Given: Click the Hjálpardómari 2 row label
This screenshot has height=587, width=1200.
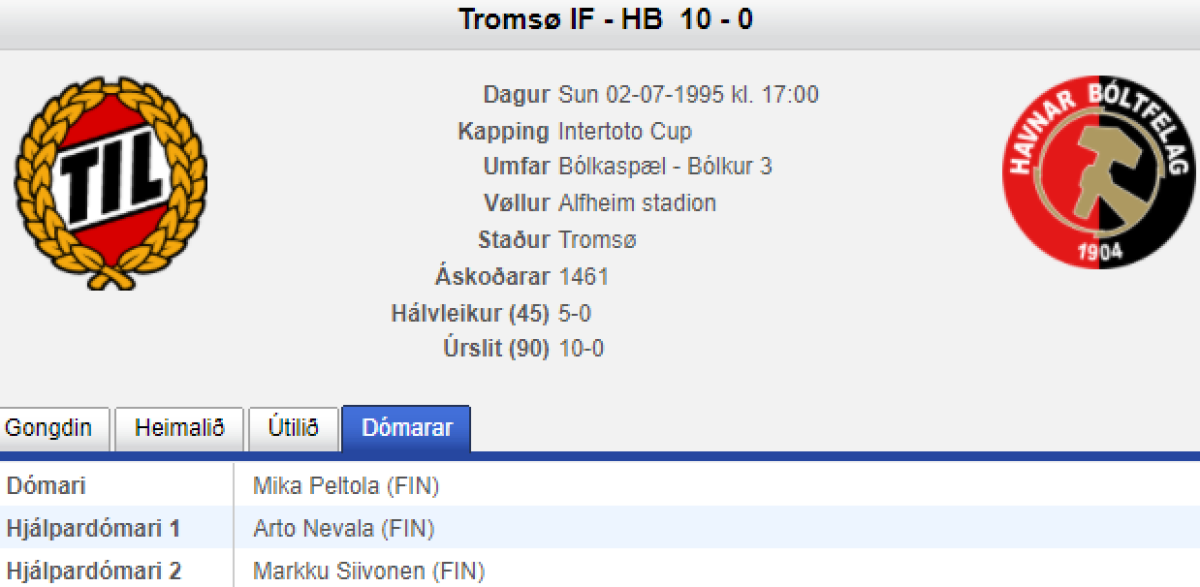Looking at the screenshot, I should 95,572.
